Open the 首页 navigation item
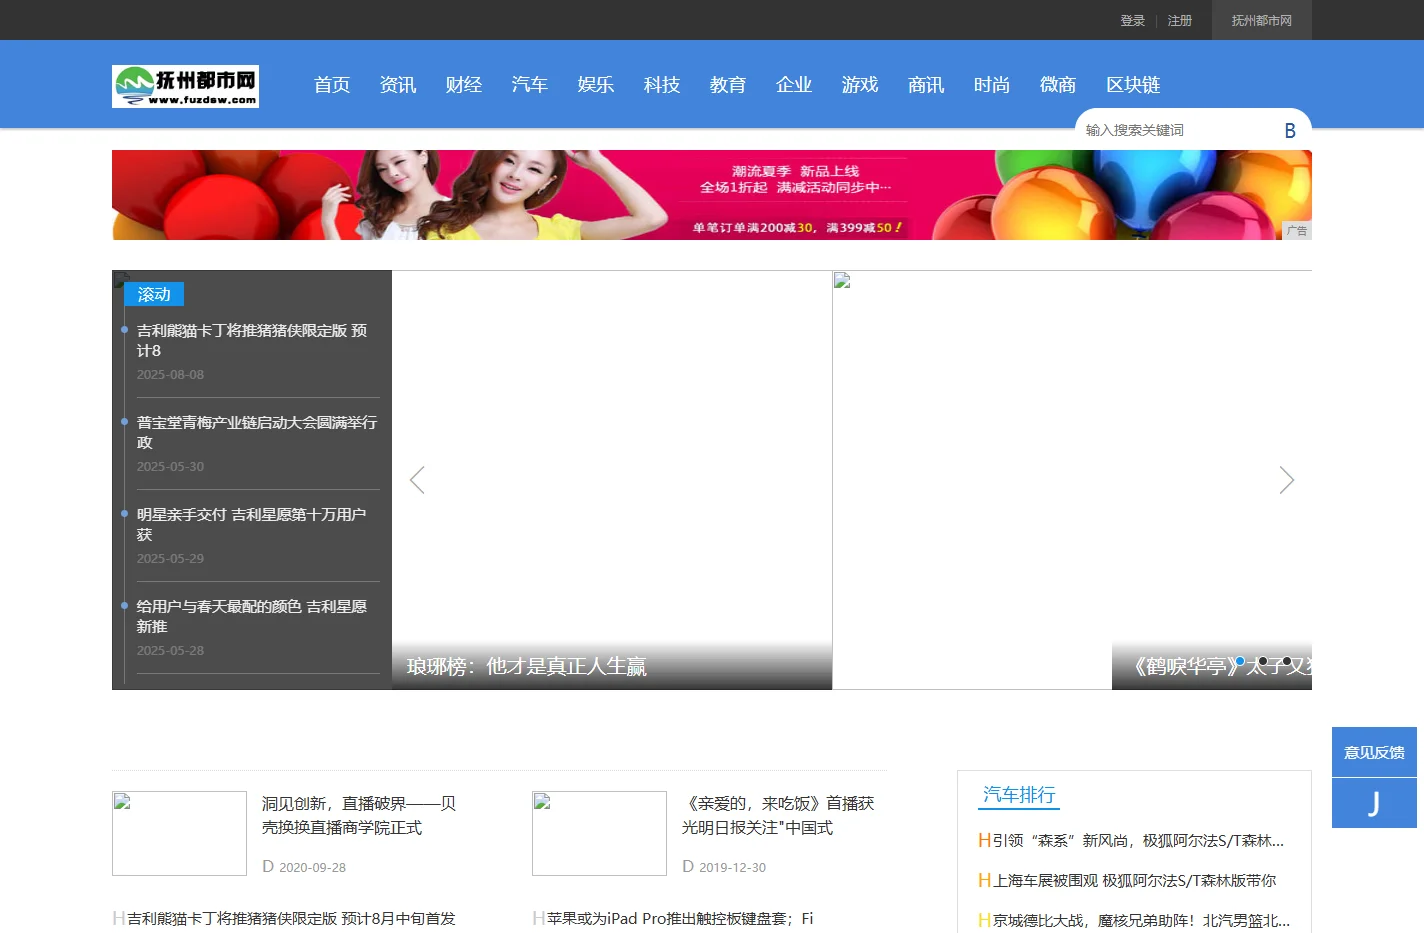The image size is (1424, 933). click(x=332, y=85)
